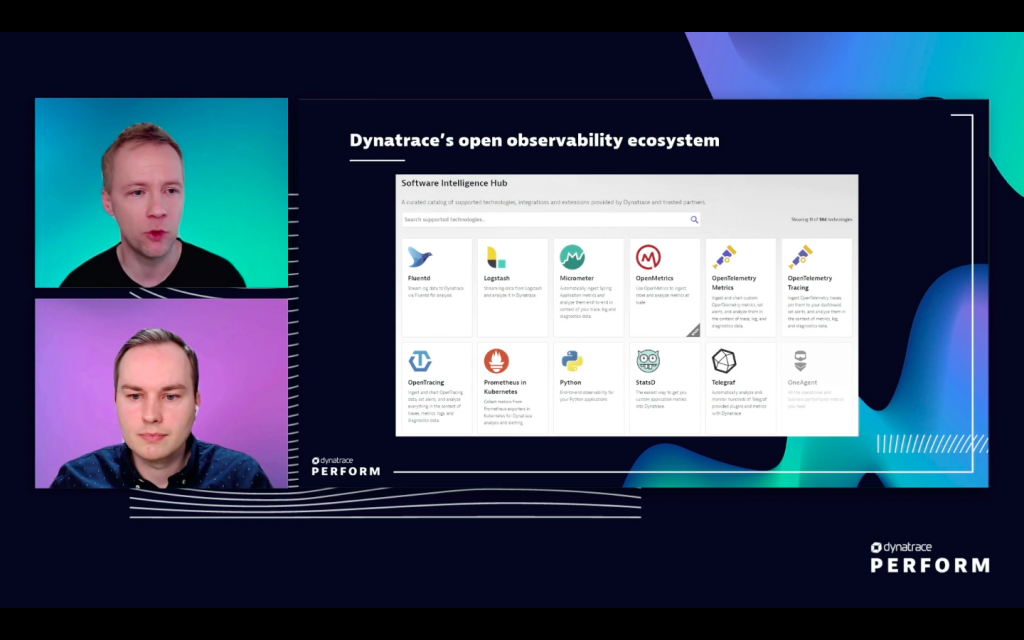Open the OpenTelemetry Tracing icon
1024x640 pixels.
tap(802, 255)
